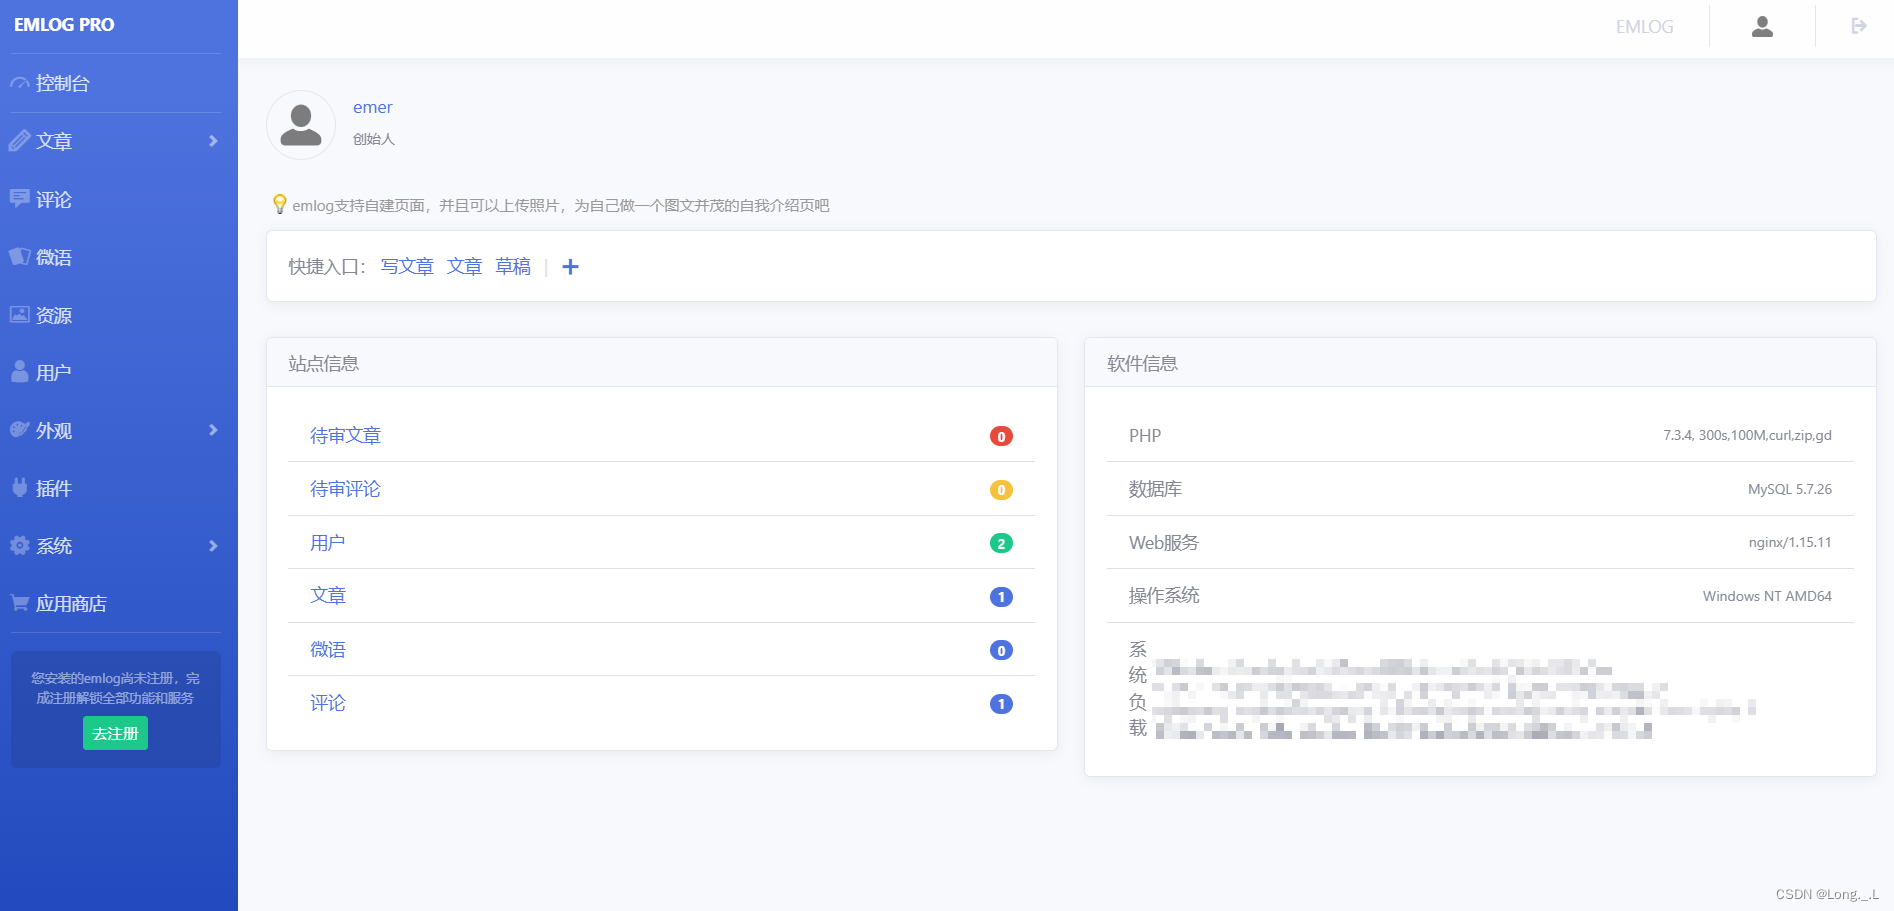Open 评论 link in 站点信息 panel
This screenshot has width=1894, height=911.
click(327, 703)
